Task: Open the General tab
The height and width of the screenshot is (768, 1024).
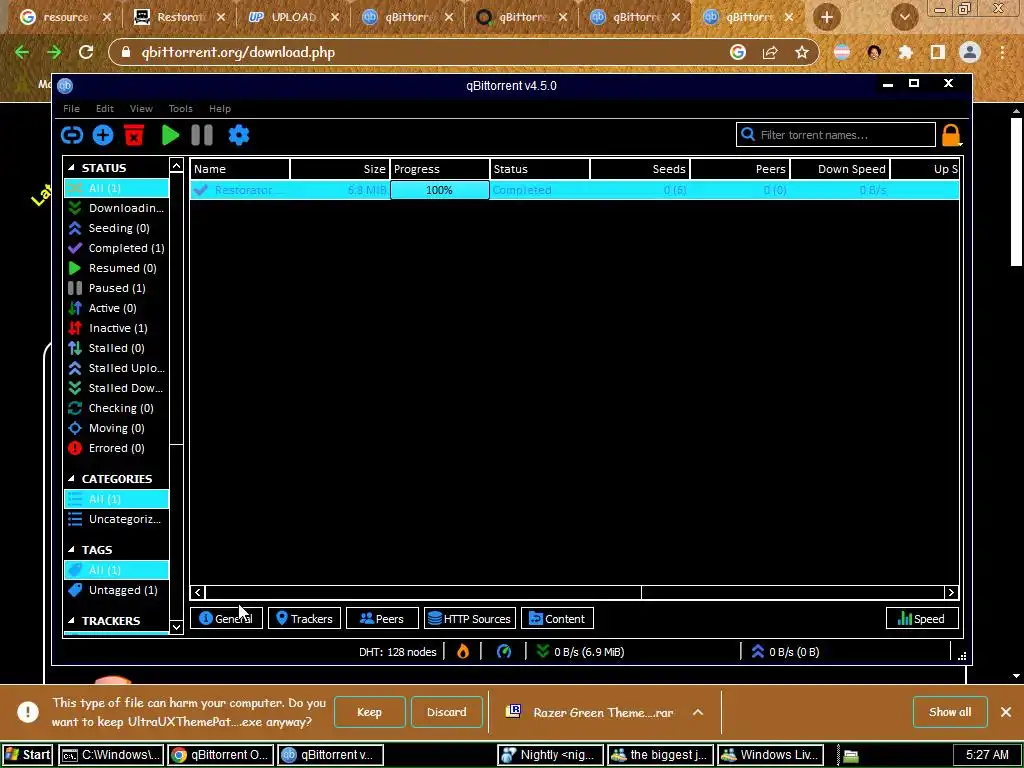Action: (226, 618)
